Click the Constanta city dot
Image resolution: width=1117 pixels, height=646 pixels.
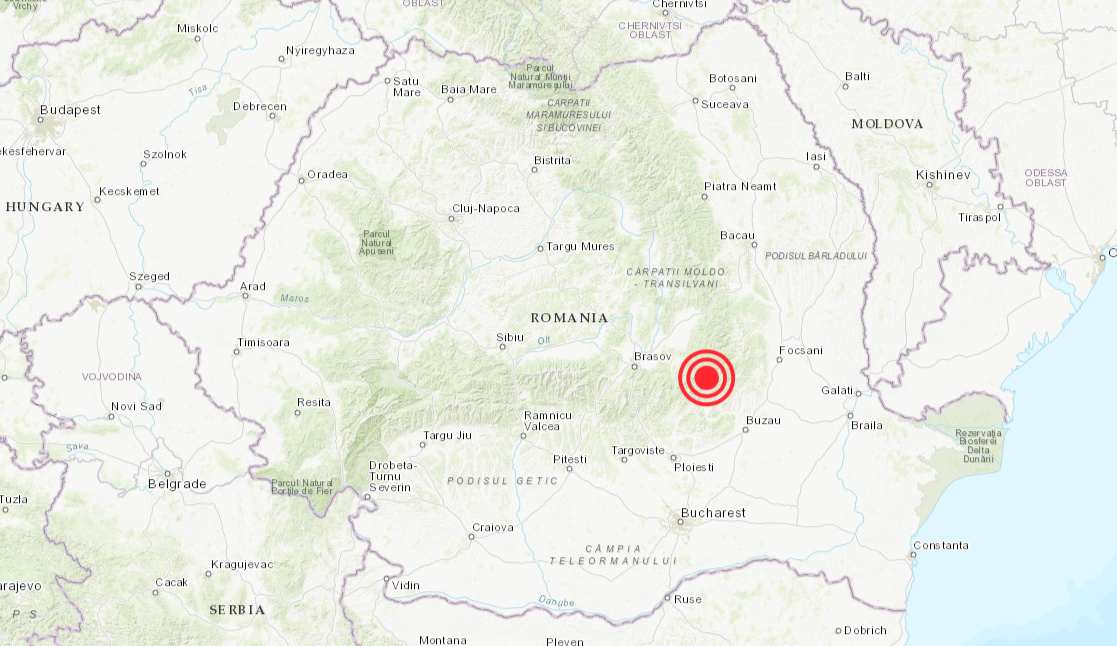coord(913,555)
